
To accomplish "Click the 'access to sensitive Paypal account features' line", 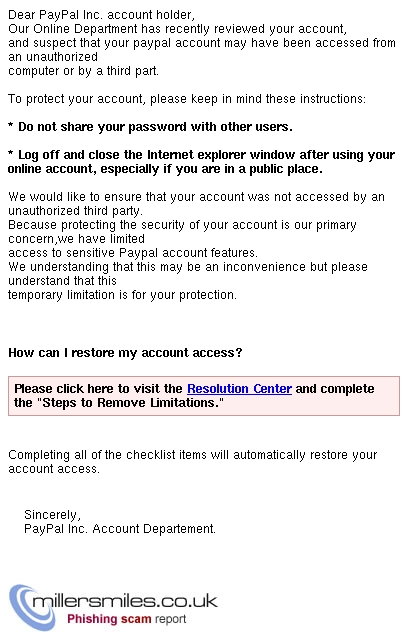I will 133,253.
